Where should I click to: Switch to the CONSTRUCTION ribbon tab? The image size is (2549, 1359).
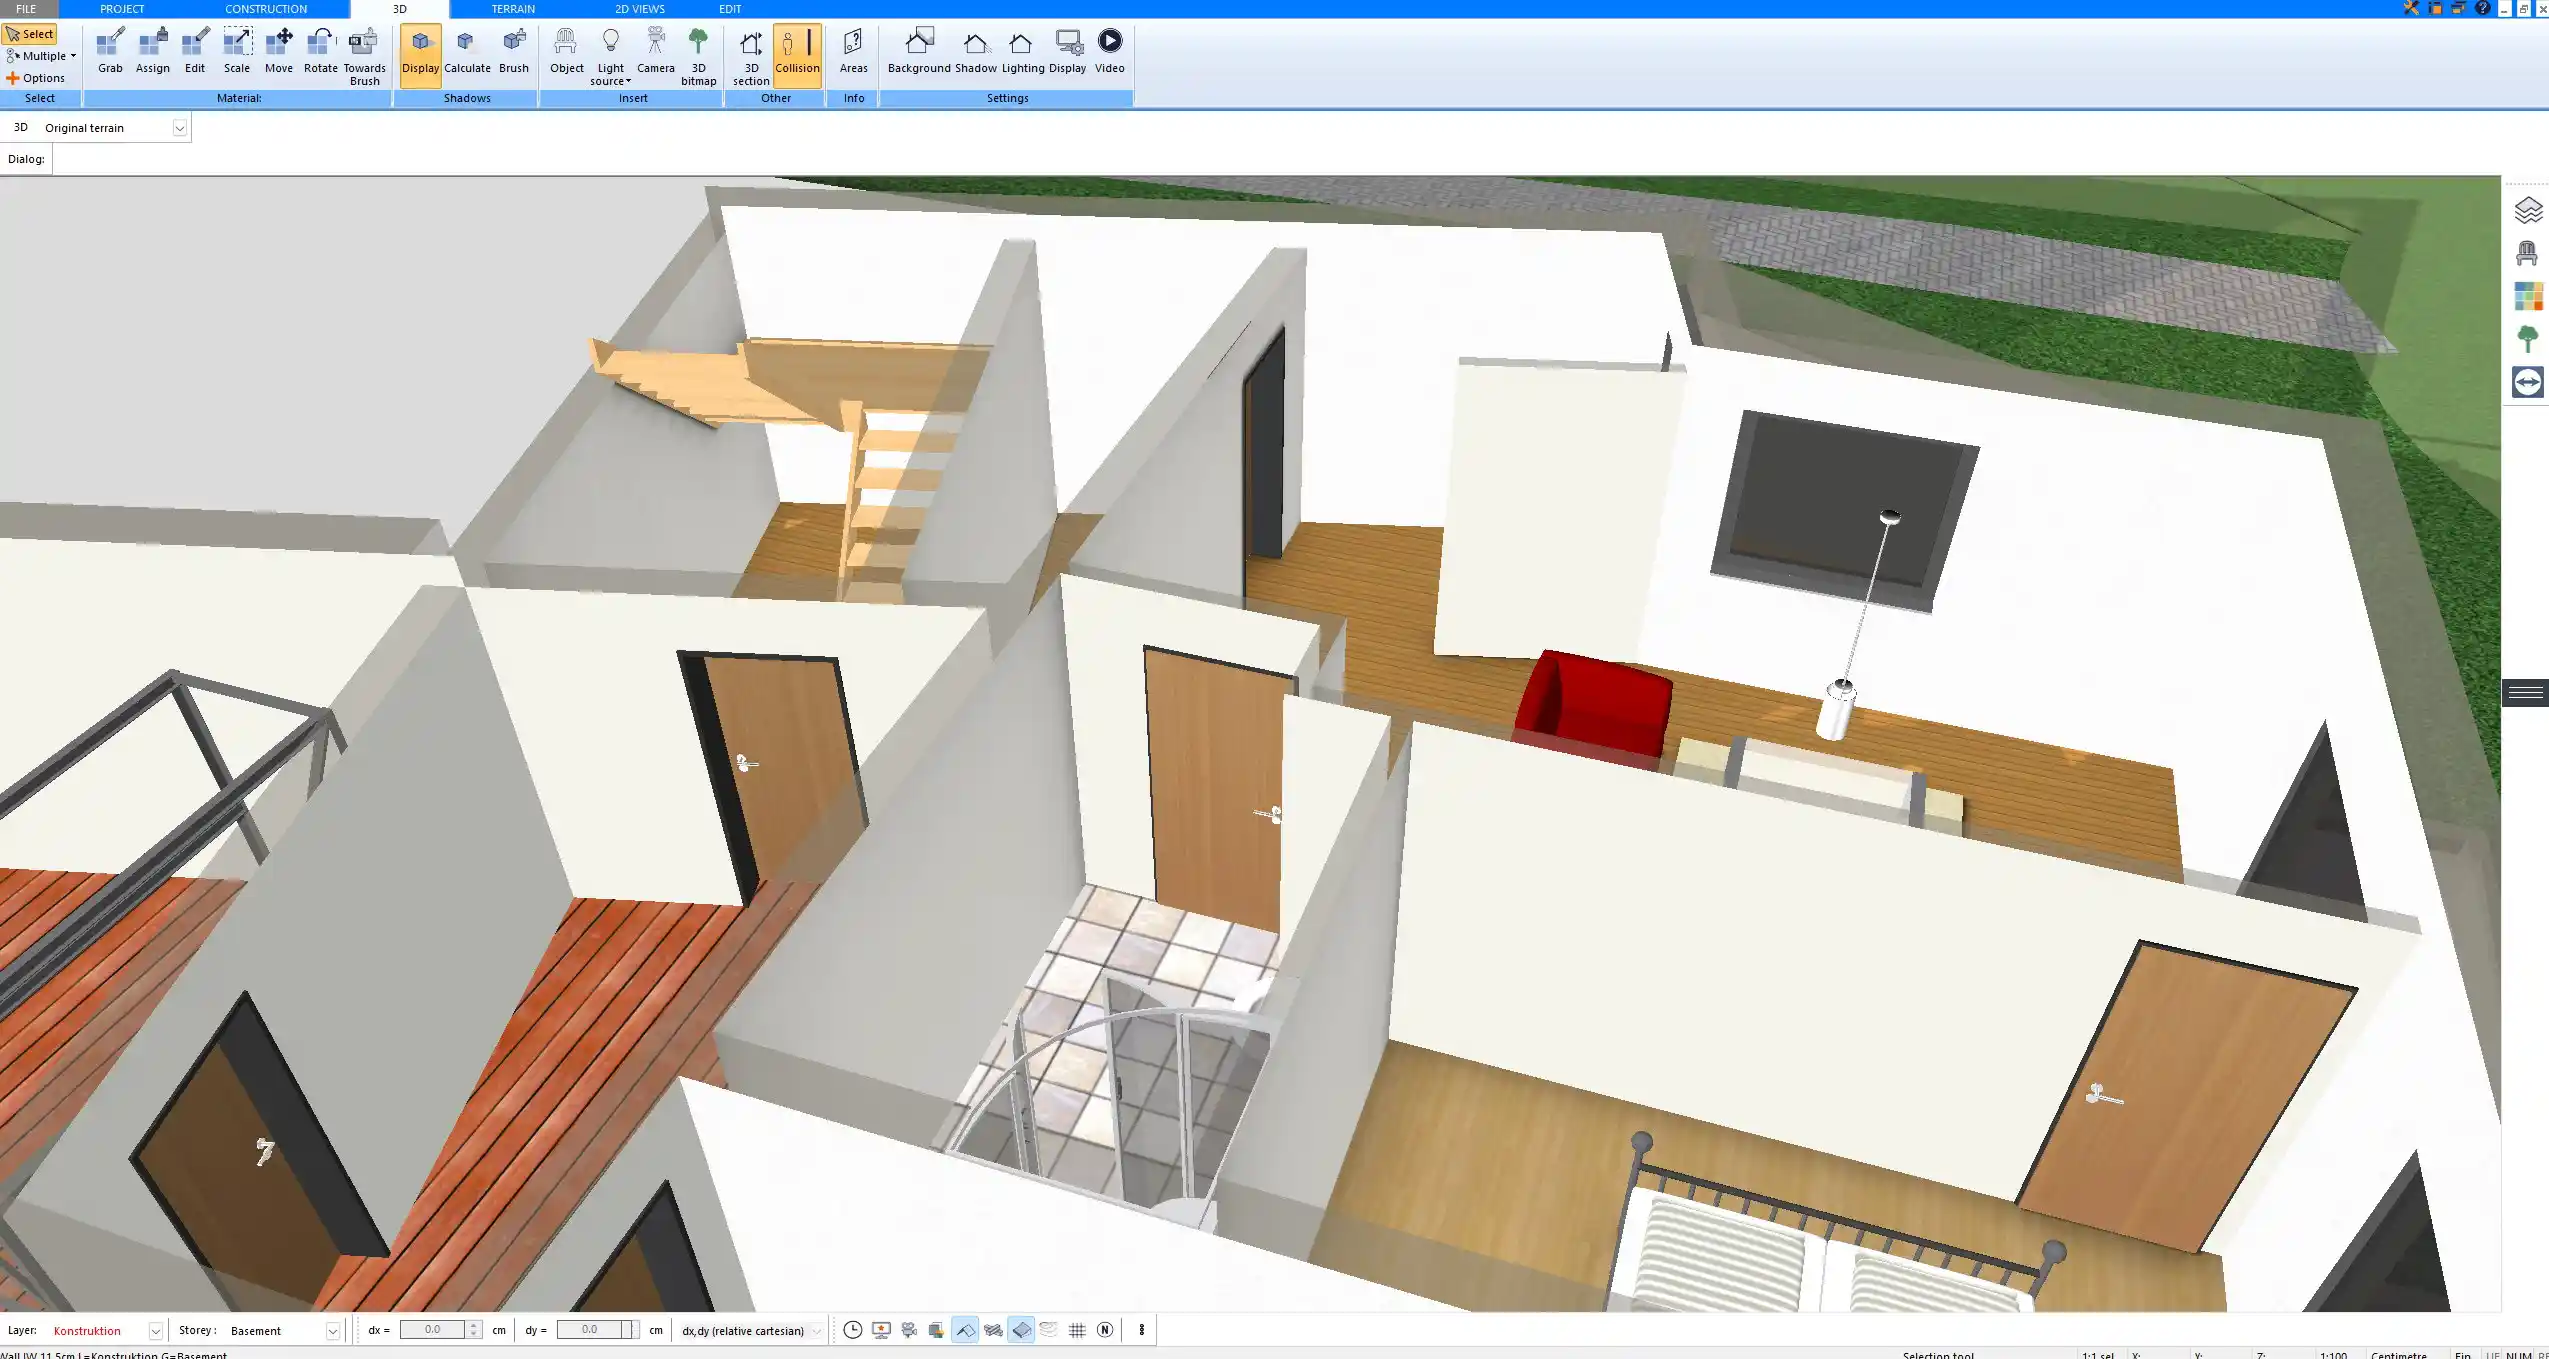[x=266, y=9]
